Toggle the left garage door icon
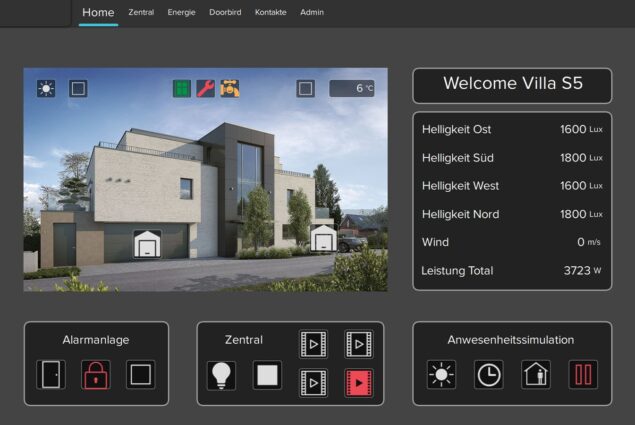 pos(147,244)
